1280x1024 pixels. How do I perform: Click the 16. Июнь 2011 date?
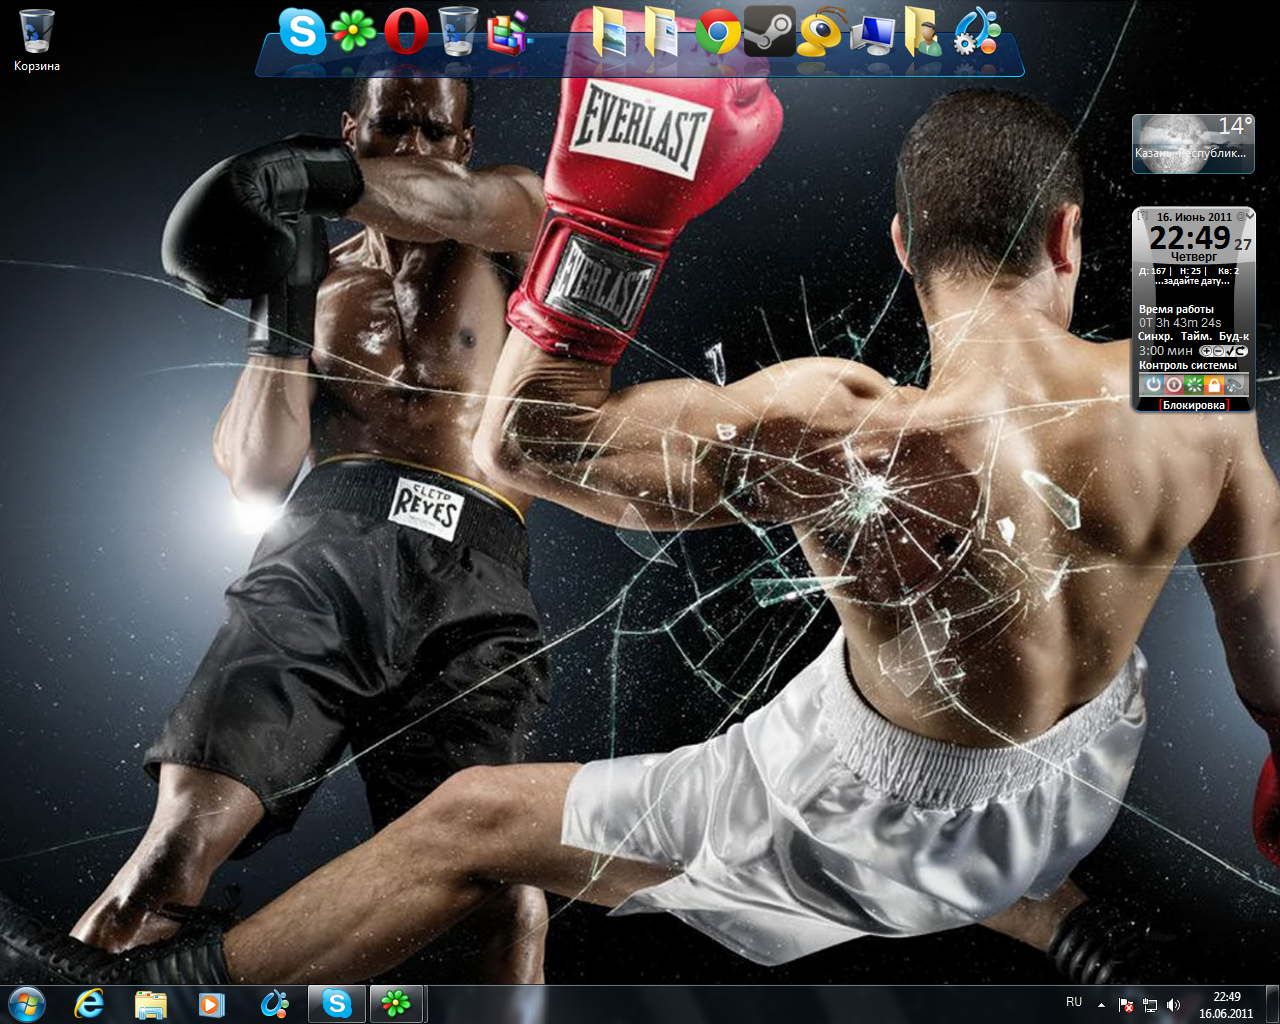[1194, 217]
